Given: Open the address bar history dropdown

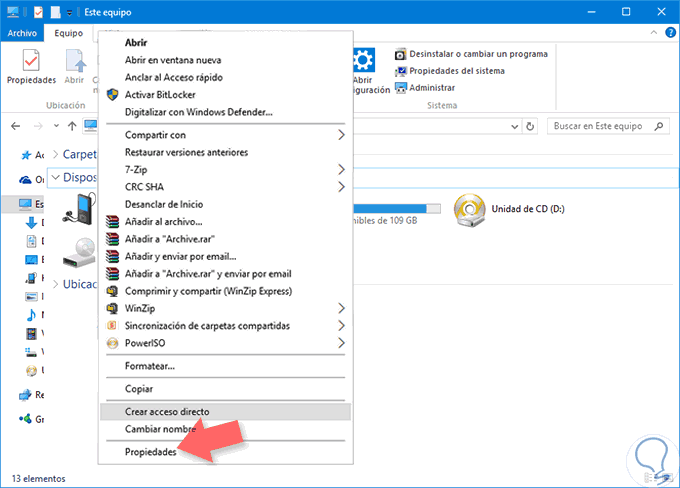Looking at the screenshot, I should pos(514,127).
